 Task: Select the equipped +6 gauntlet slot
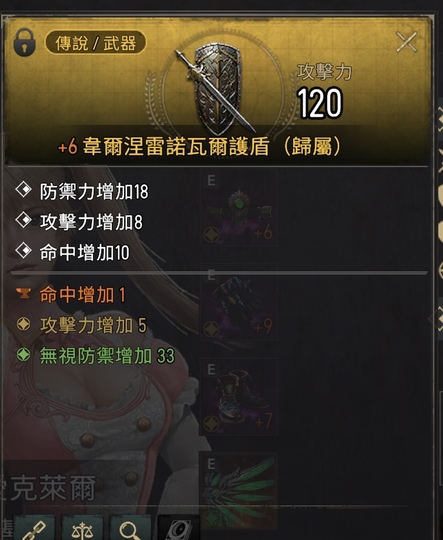(238, 207)
